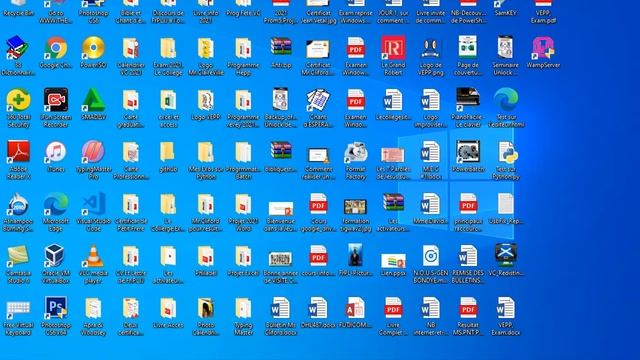Image resolution: width=640 pixels, height=360 pixels.
Task: Open 360 Total Security shortcut
Action: 18,100
